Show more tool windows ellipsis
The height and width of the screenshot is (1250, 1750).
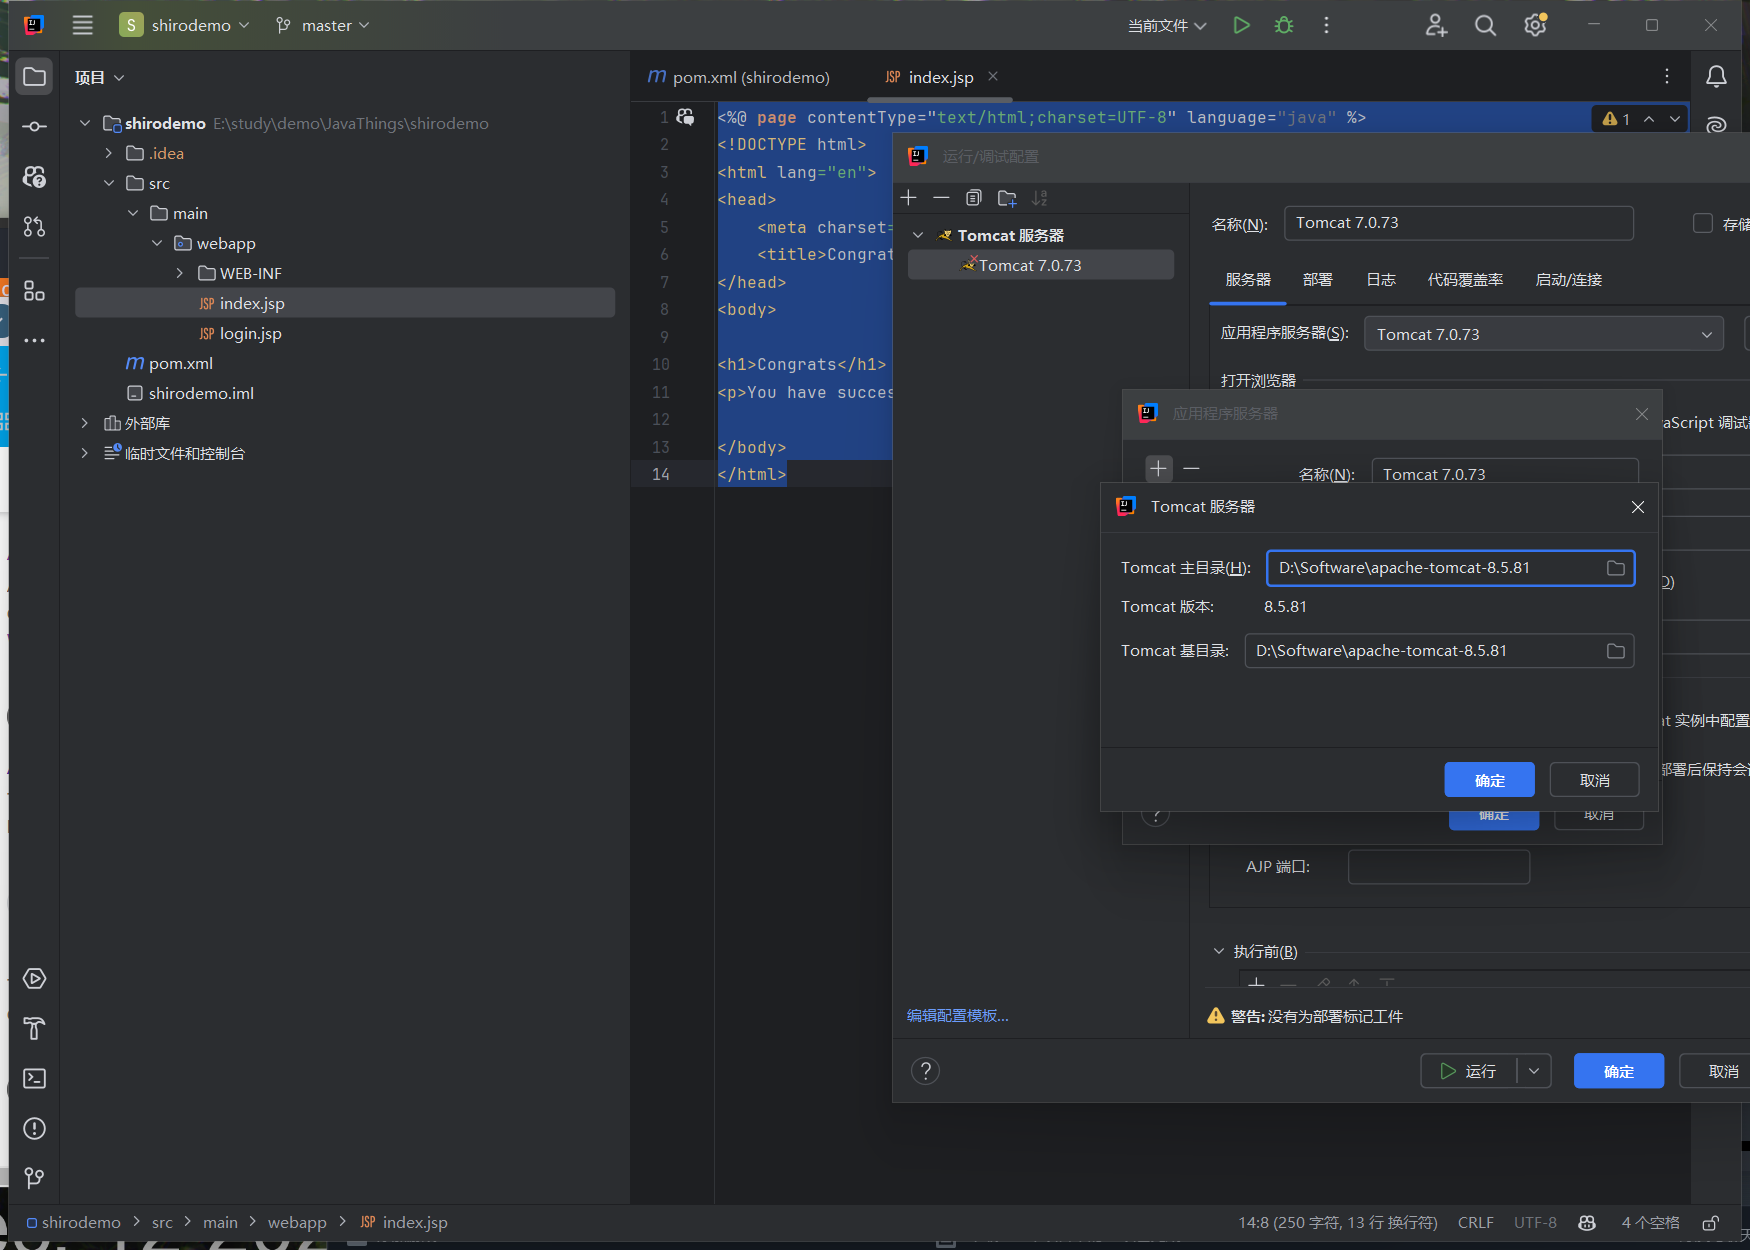pos(34,340)
